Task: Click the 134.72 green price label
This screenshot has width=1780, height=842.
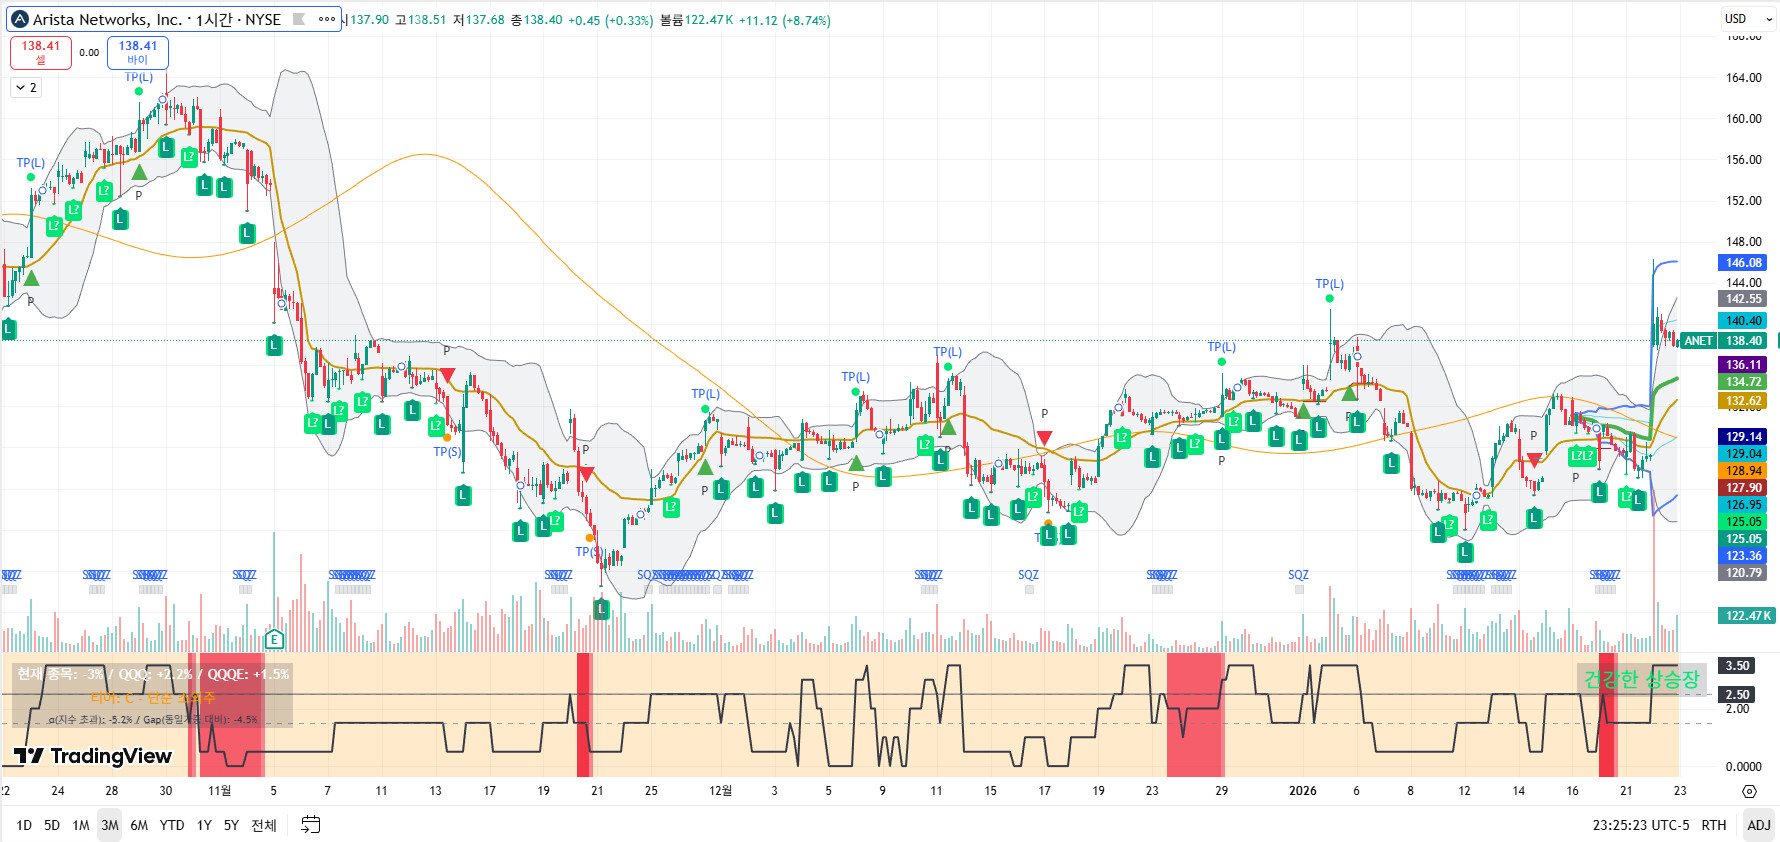Action: (1743, 382)
